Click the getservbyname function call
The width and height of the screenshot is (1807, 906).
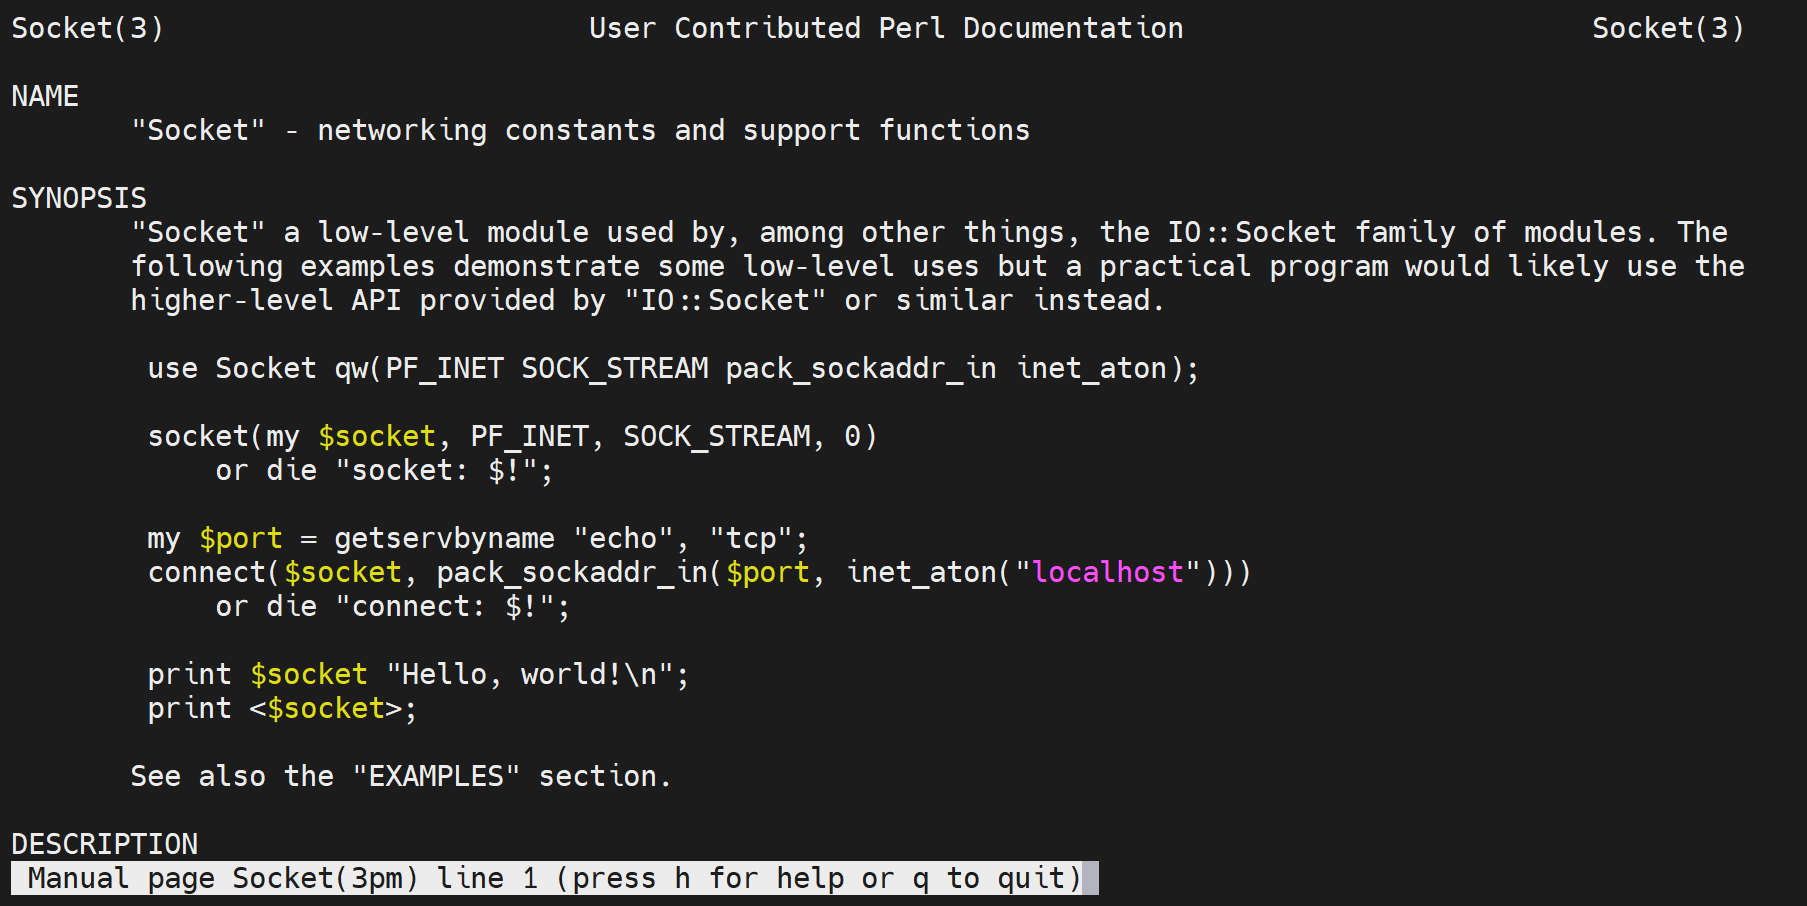pos(444,538)
